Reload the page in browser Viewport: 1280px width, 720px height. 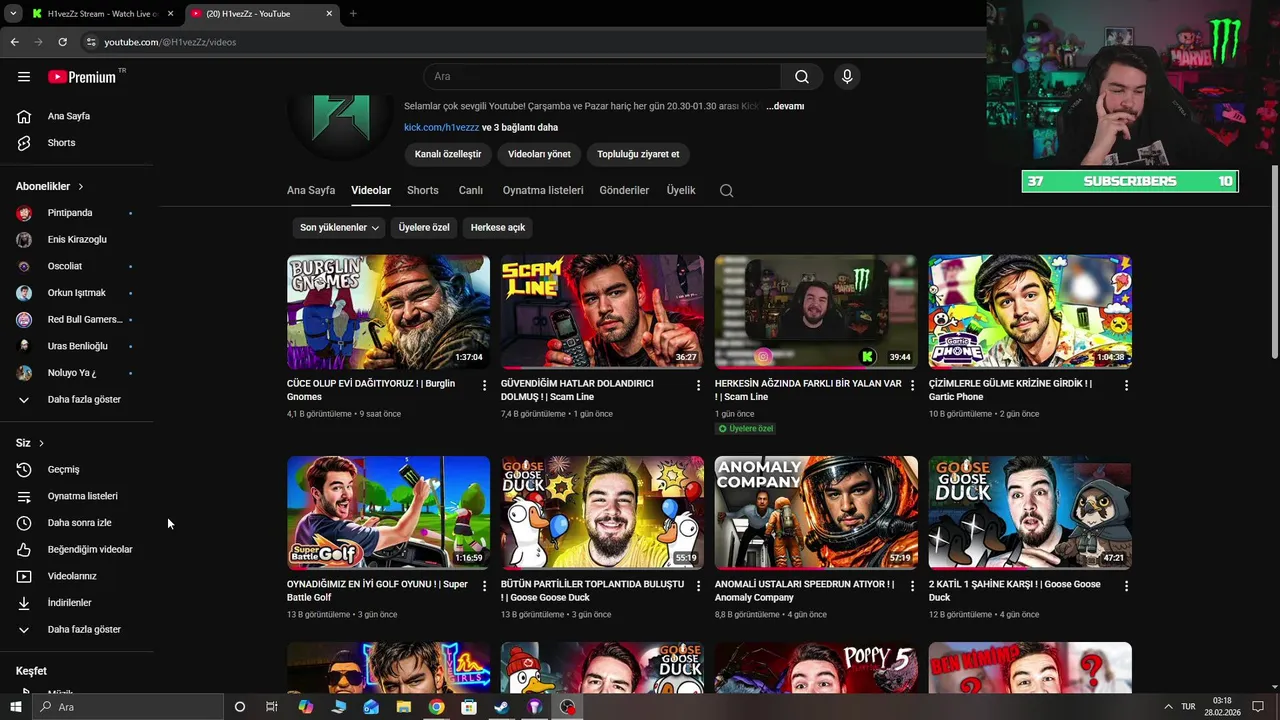tap(62, 42)
